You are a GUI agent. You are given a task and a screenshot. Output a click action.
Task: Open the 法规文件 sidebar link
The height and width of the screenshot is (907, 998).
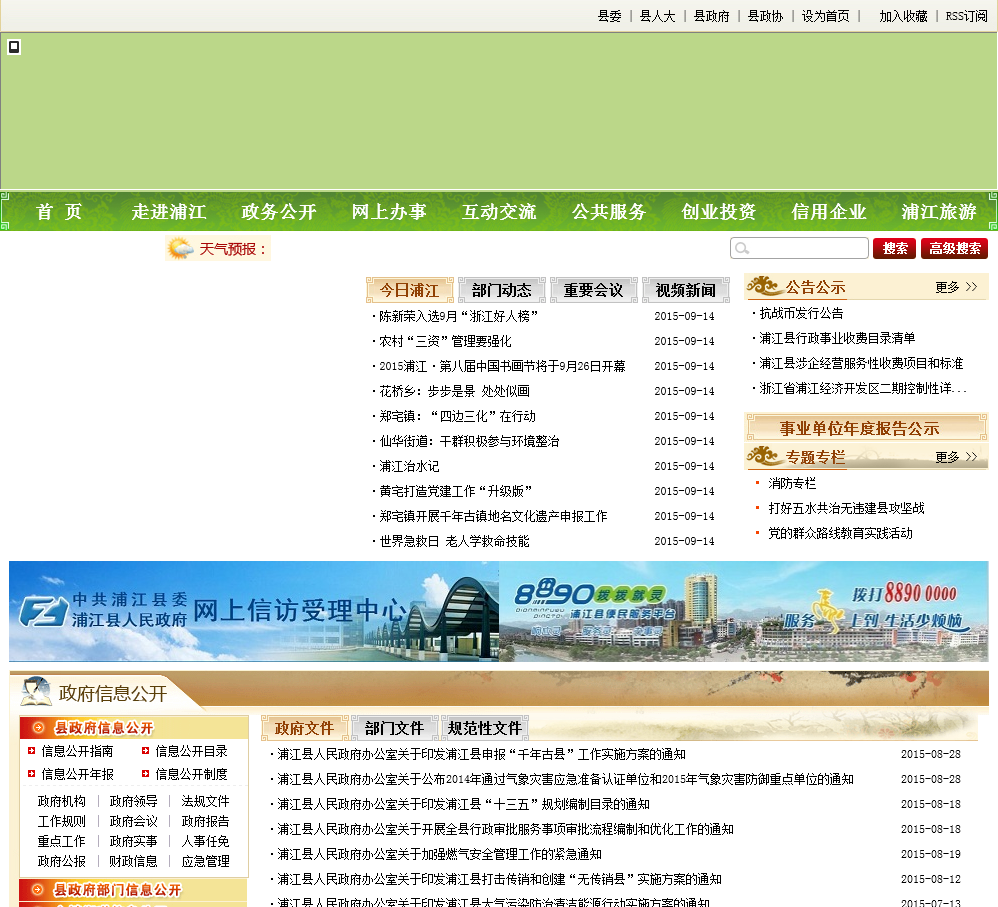tap(205, 801)
